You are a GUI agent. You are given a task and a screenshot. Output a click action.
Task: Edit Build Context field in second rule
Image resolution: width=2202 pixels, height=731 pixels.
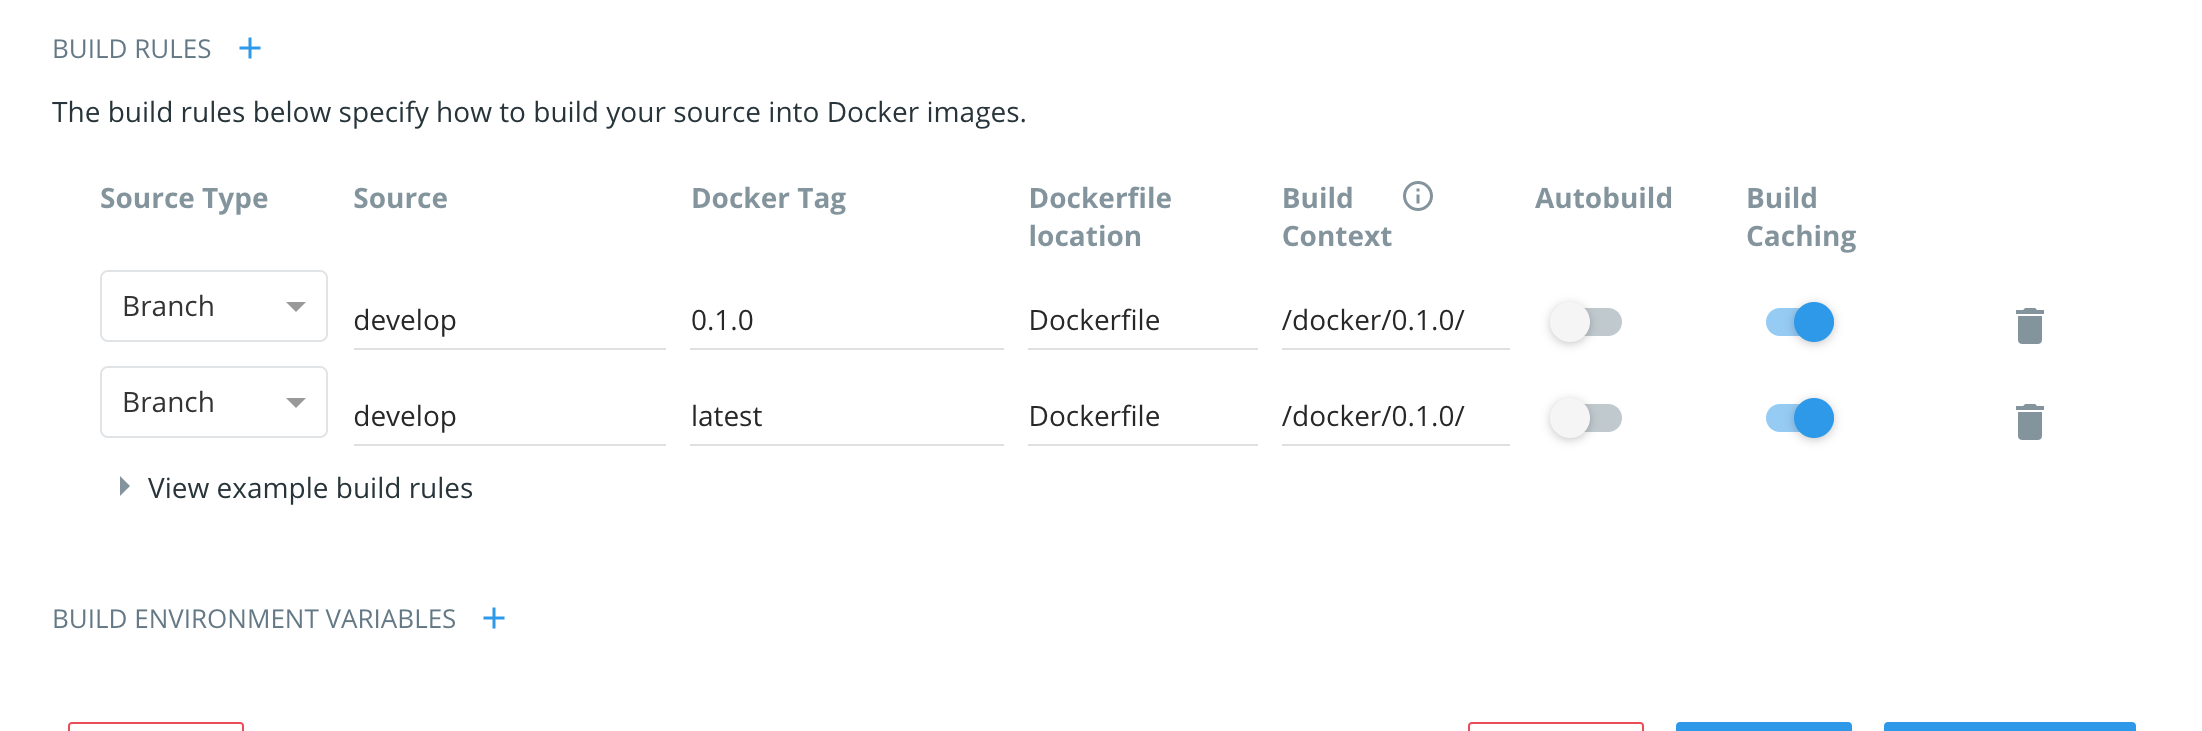pos(1395,417)
